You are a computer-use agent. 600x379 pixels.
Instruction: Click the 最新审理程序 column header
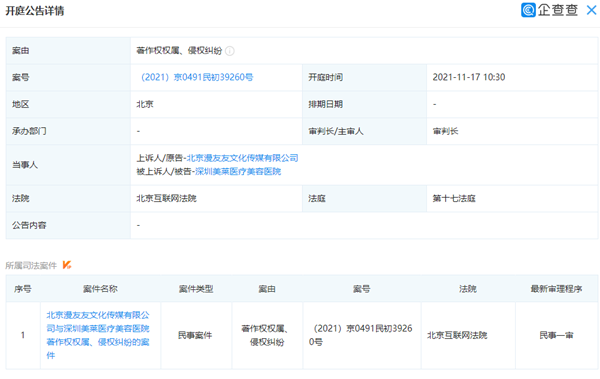click(x=556, y=289)
